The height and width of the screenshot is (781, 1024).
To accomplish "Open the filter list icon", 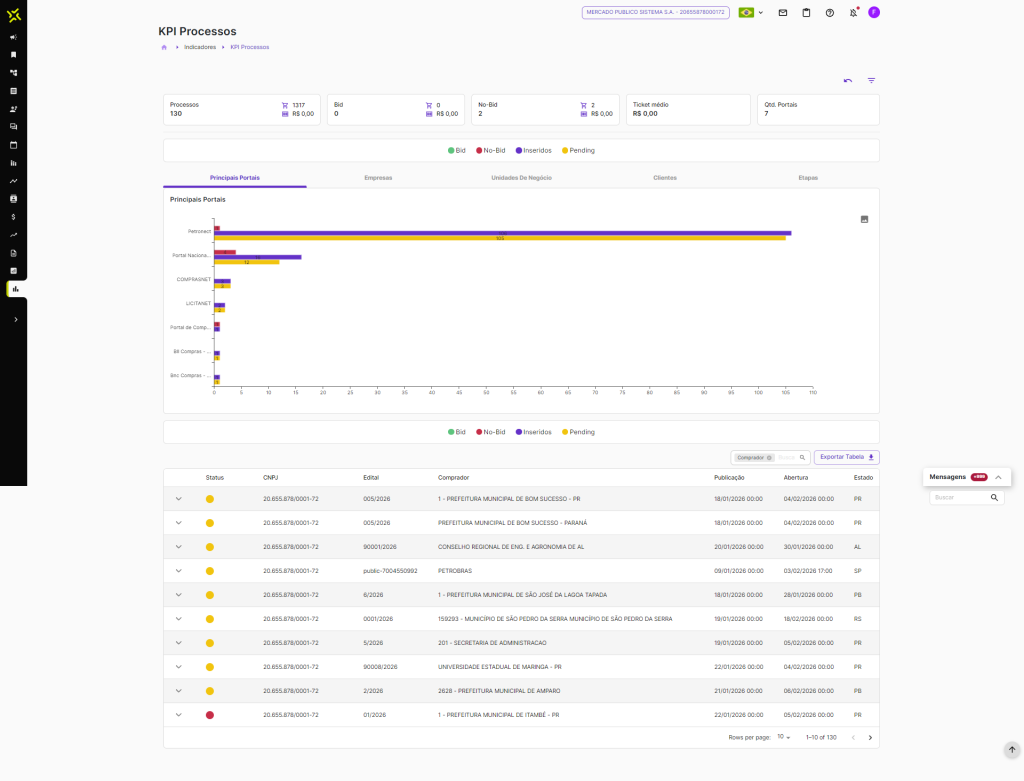I will [x=871, y=80].
